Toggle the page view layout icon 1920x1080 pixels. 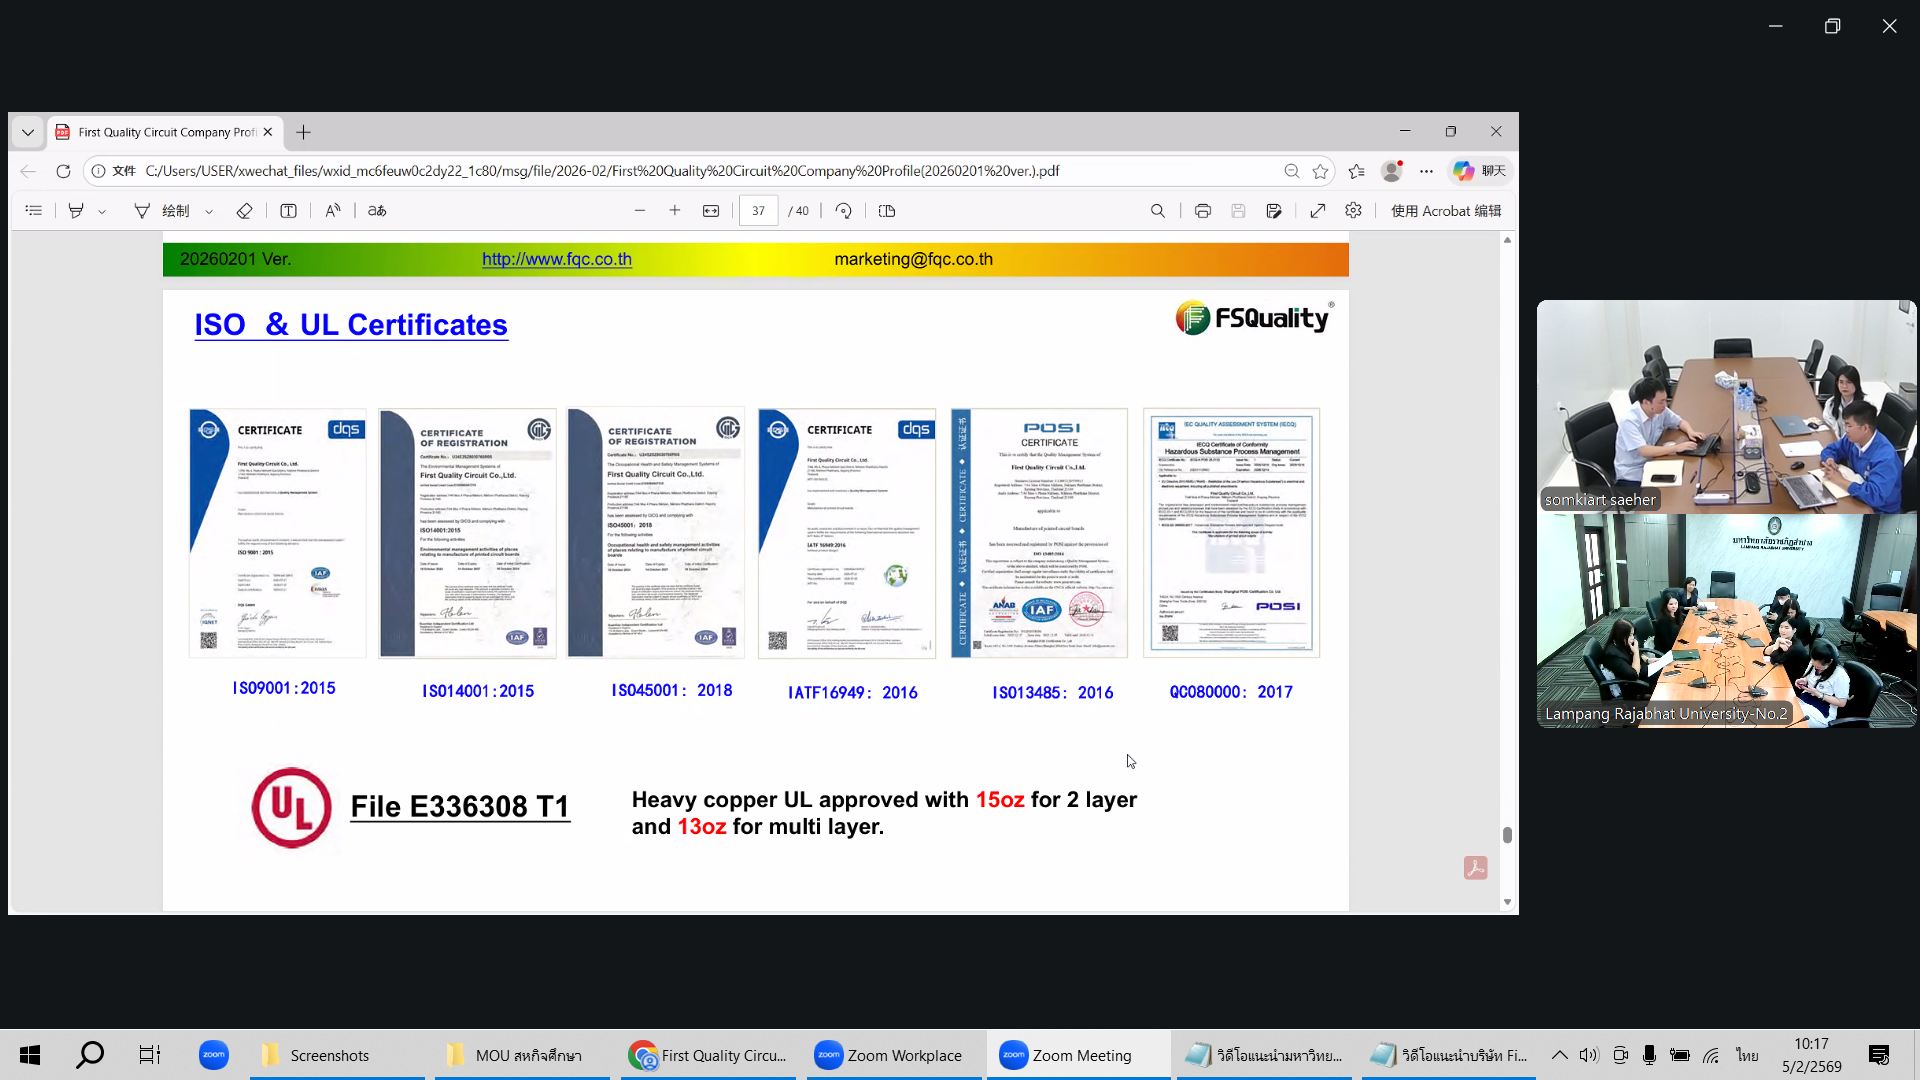coord(887,211)
